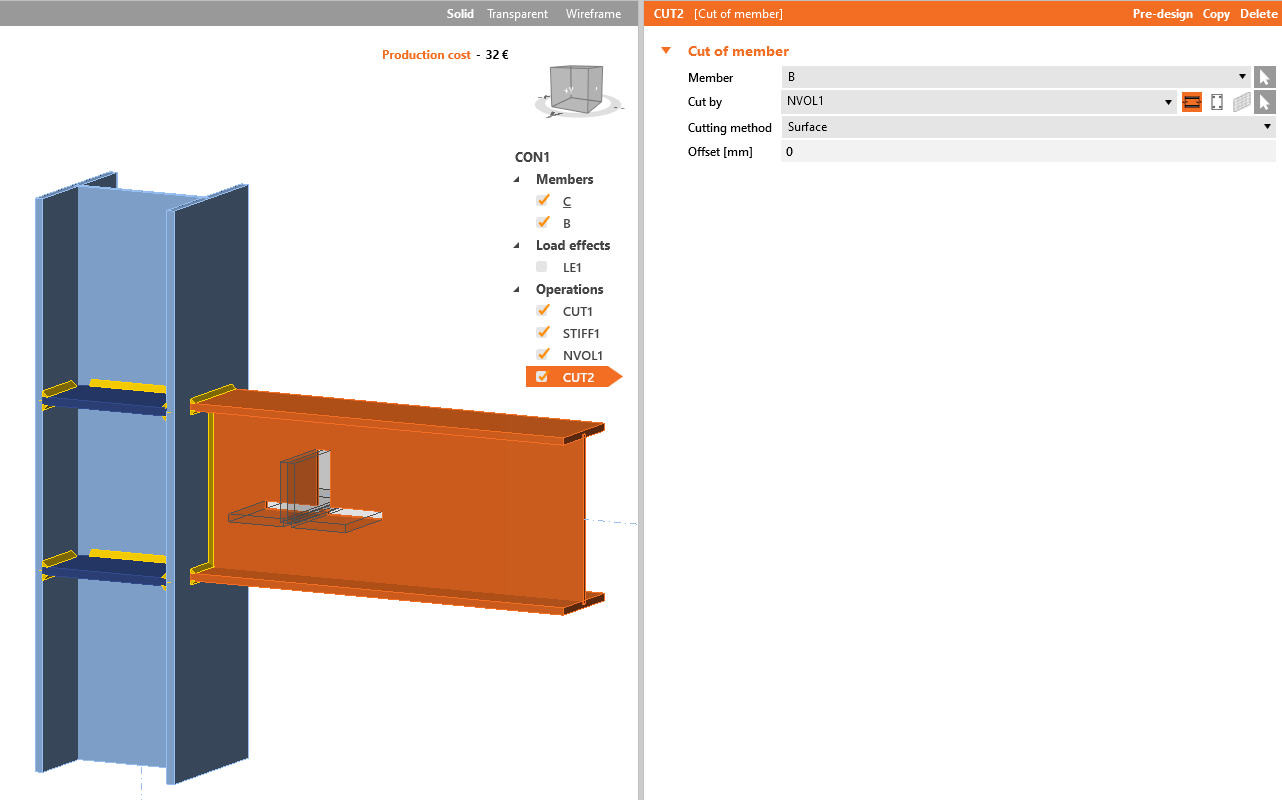Screen dimensions: 1282x800
Task: Open the Cut by dropdown showing NVOL1
Action: 978,102
